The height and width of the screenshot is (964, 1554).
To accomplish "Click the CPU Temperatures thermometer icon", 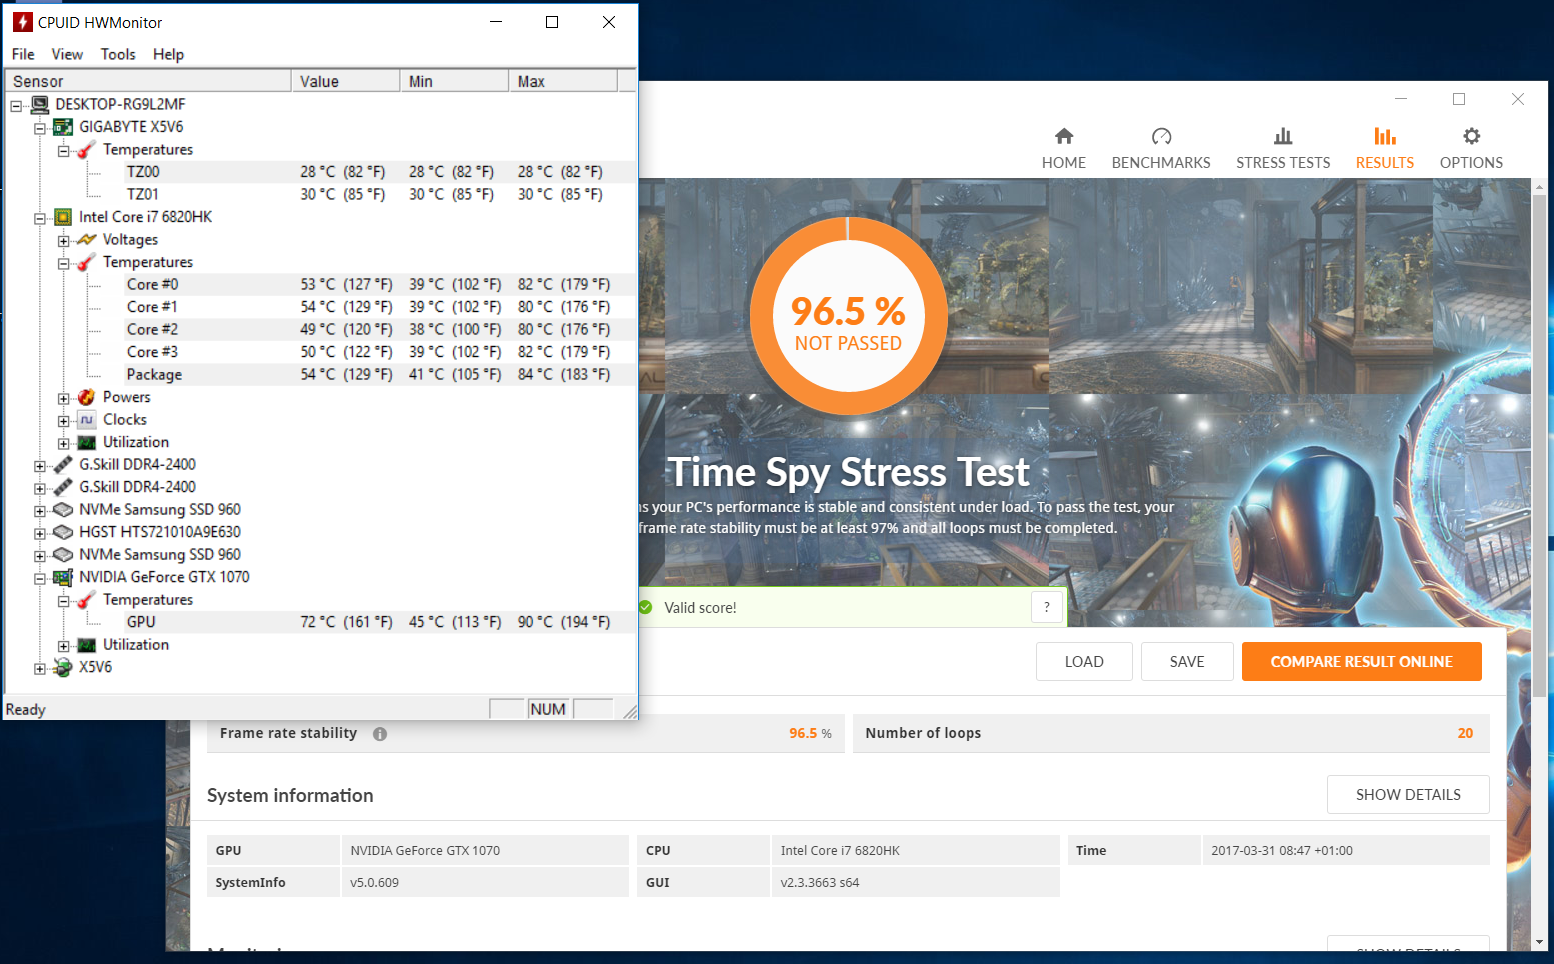I will (x=87, y=262).
